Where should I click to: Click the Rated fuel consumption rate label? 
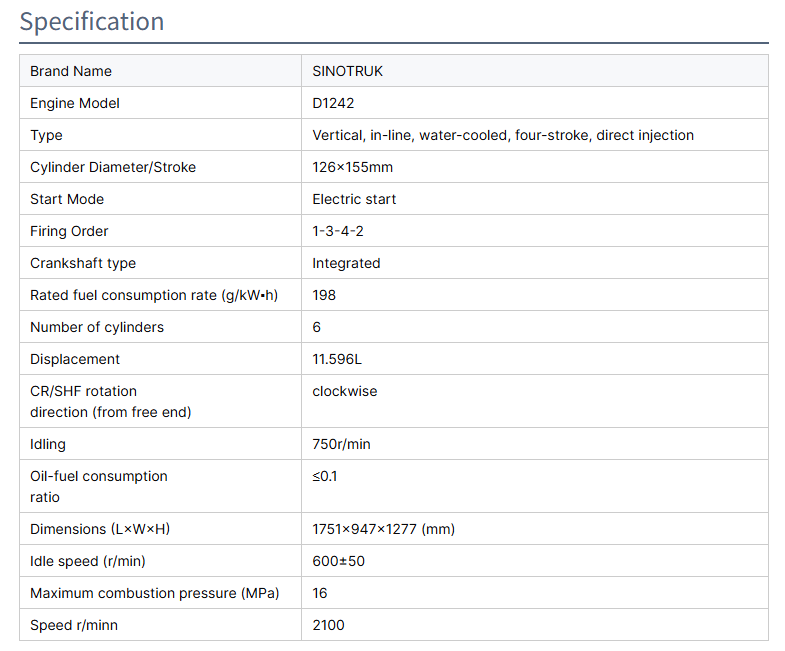pyautogui.click(x=153, y=295)
